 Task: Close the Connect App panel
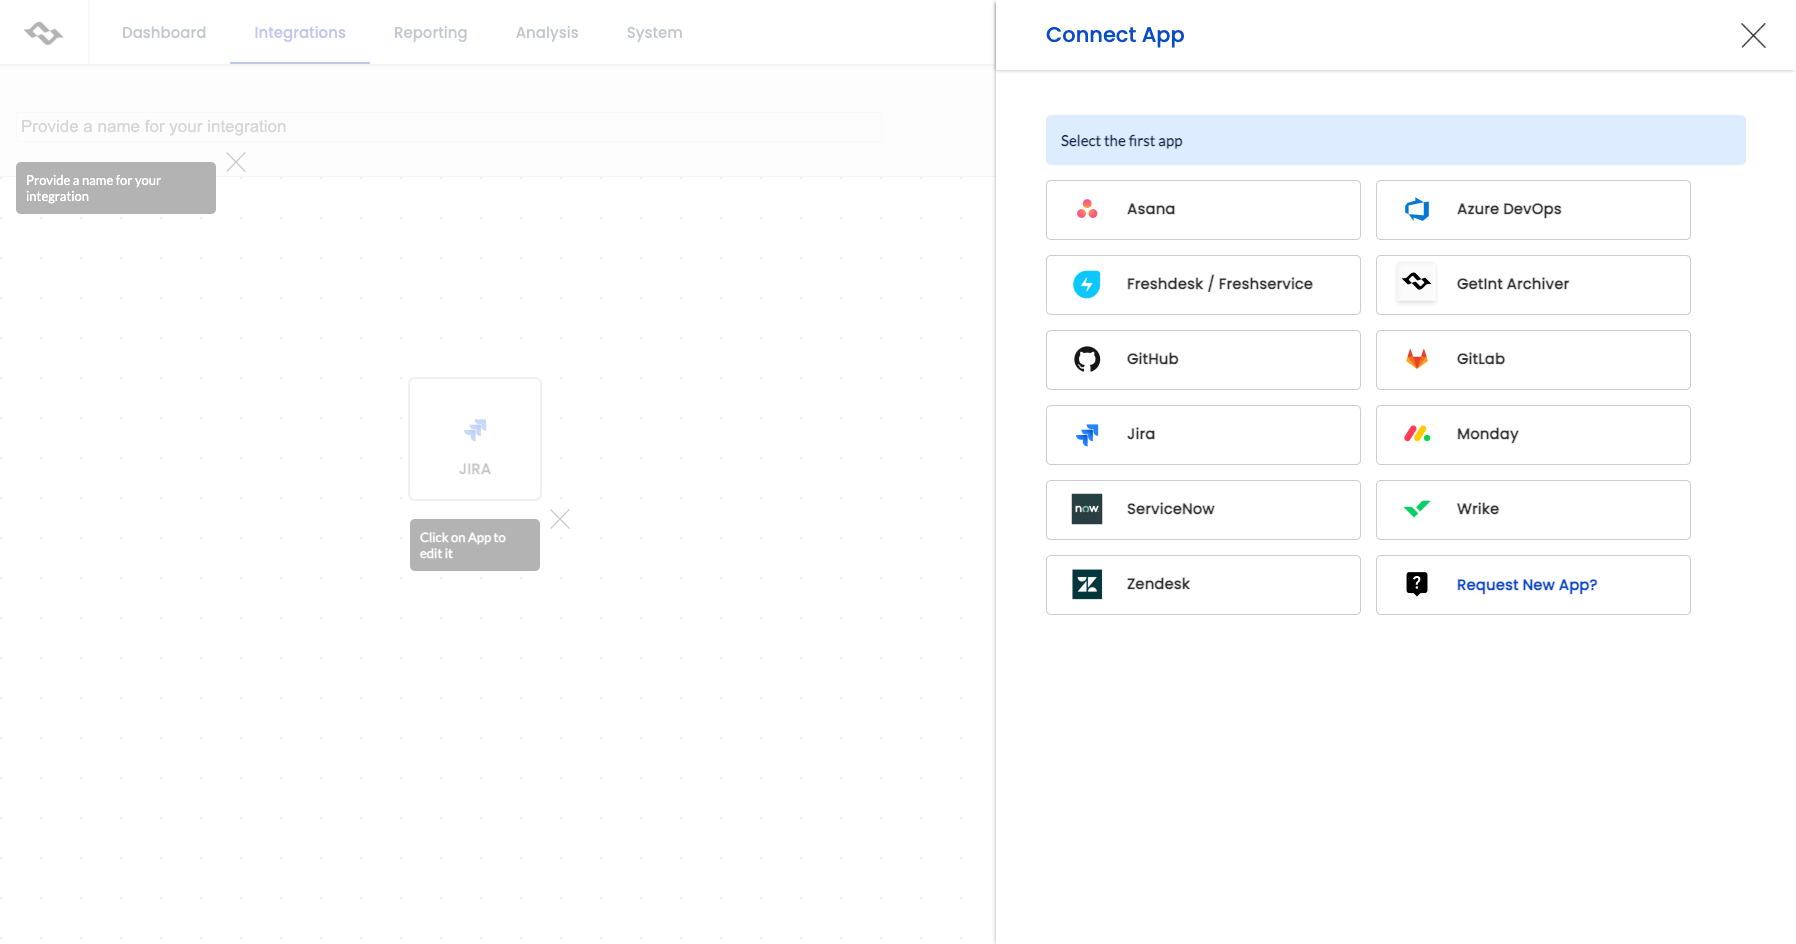click(x=1753, y=35)
